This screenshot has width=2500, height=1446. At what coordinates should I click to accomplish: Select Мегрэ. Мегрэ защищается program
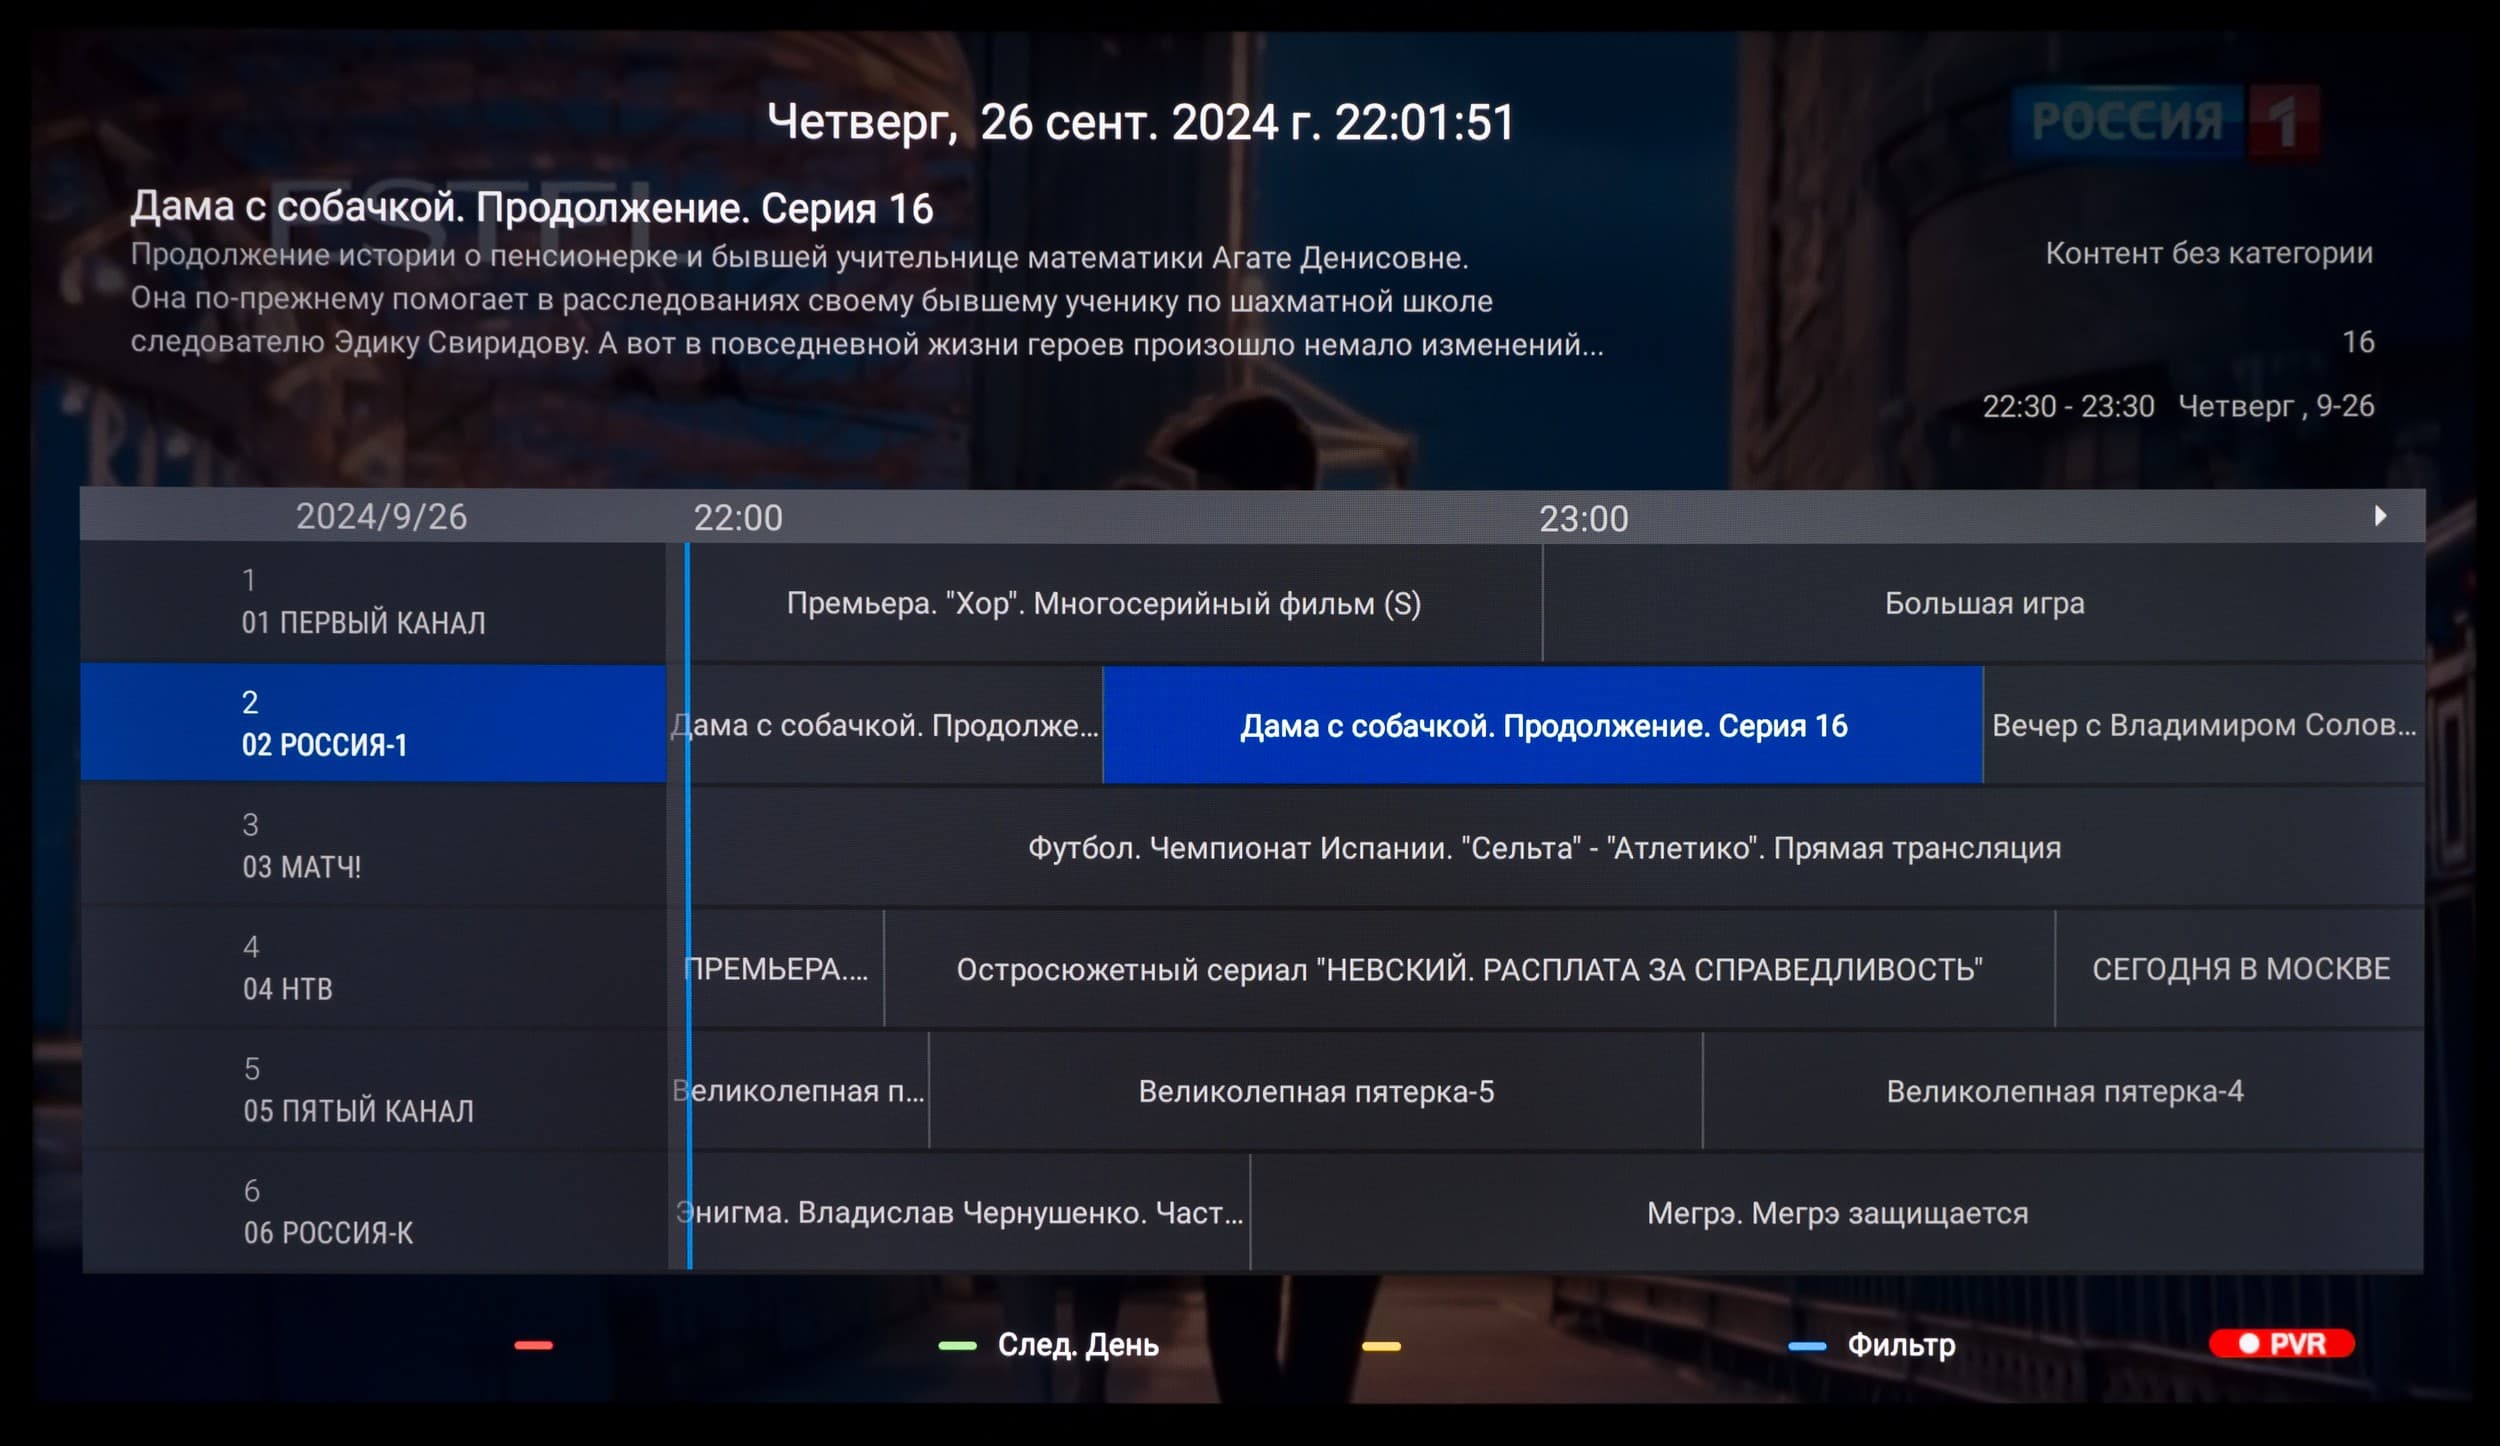pyautogui.click(x=1836, y=1213)
